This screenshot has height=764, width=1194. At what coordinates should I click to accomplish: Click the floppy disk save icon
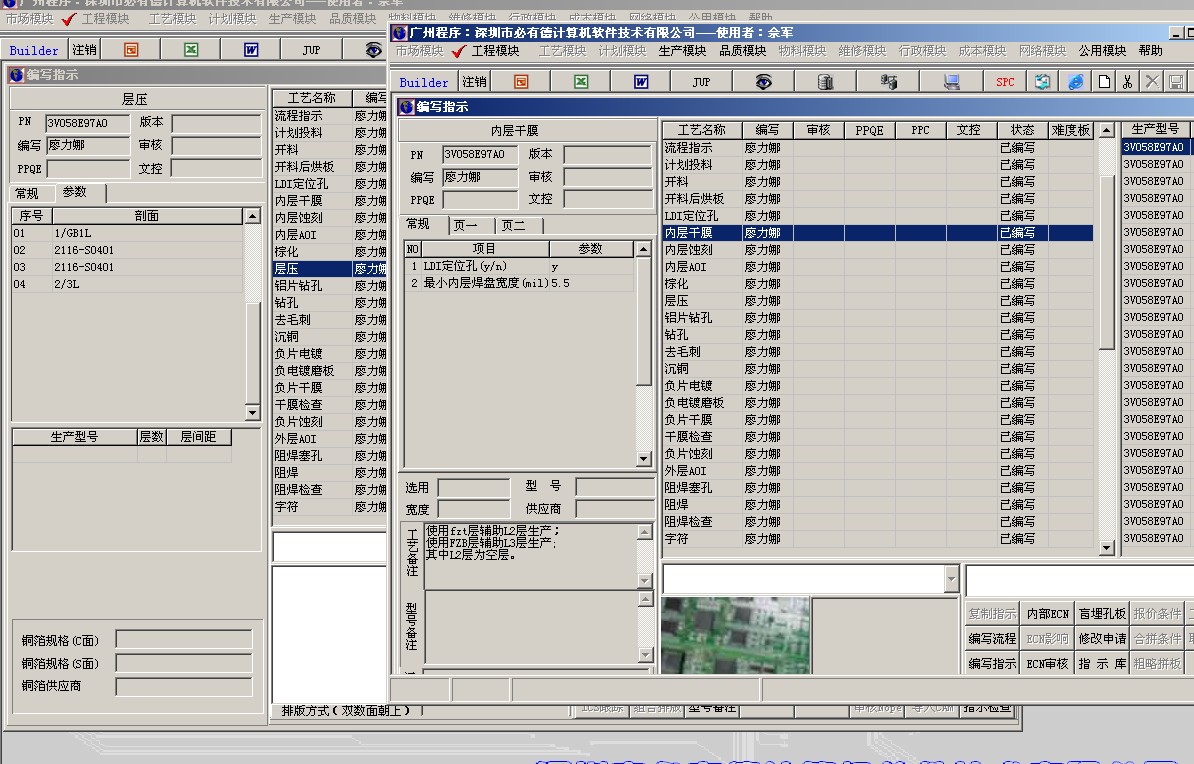(x=1176, y=82)
